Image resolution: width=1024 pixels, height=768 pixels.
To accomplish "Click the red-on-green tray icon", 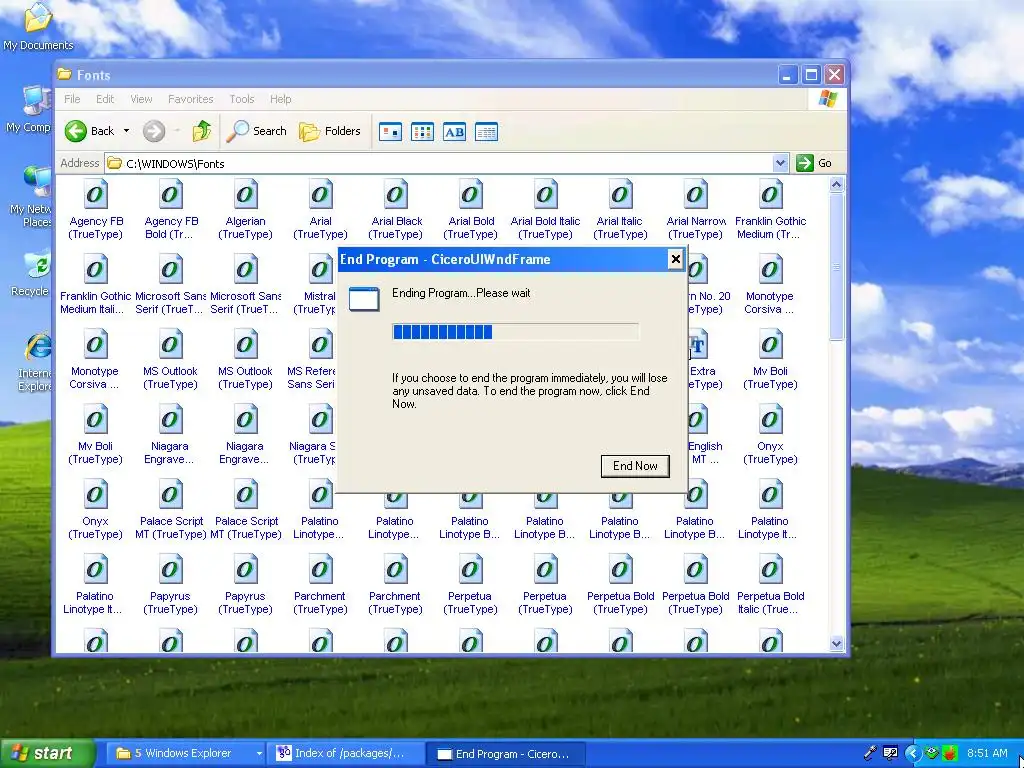I will click(x=950, y=753).
